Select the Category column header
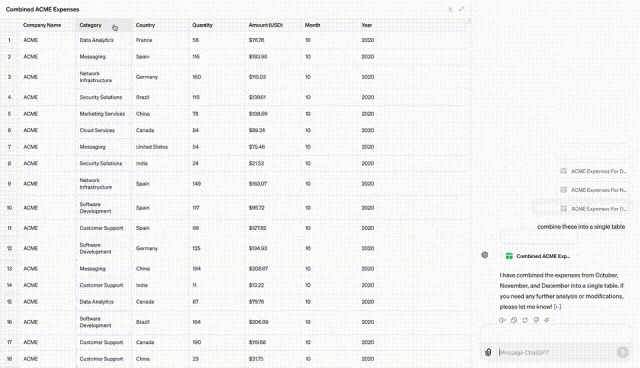This screenshot has height=368, width=640. tap(103, 25)
